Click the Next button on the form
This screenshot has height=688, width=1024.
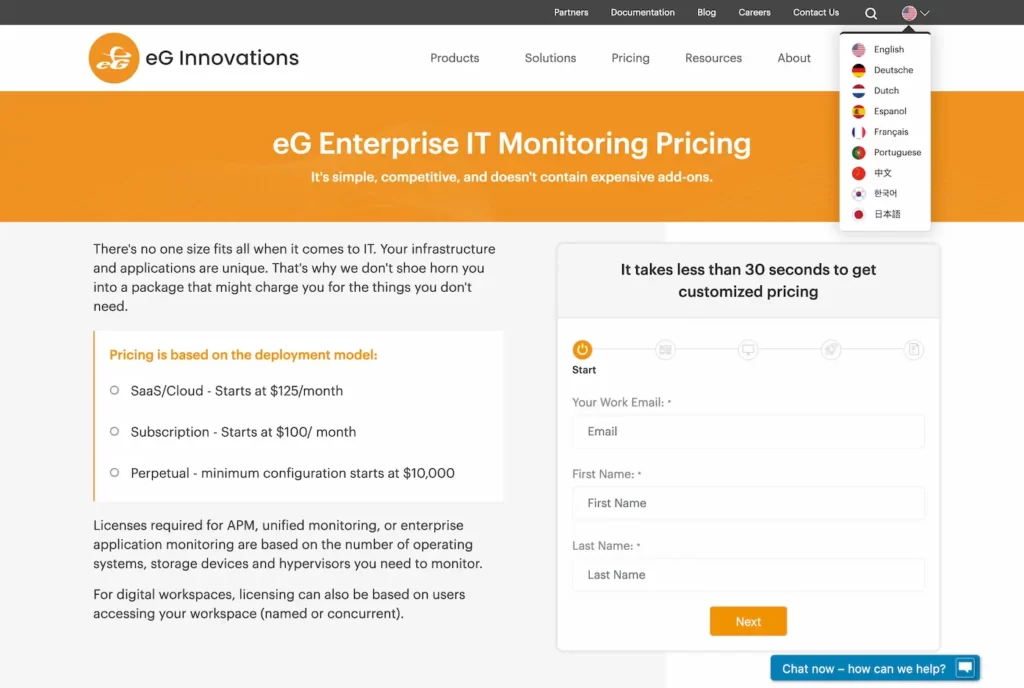(748, 621)
